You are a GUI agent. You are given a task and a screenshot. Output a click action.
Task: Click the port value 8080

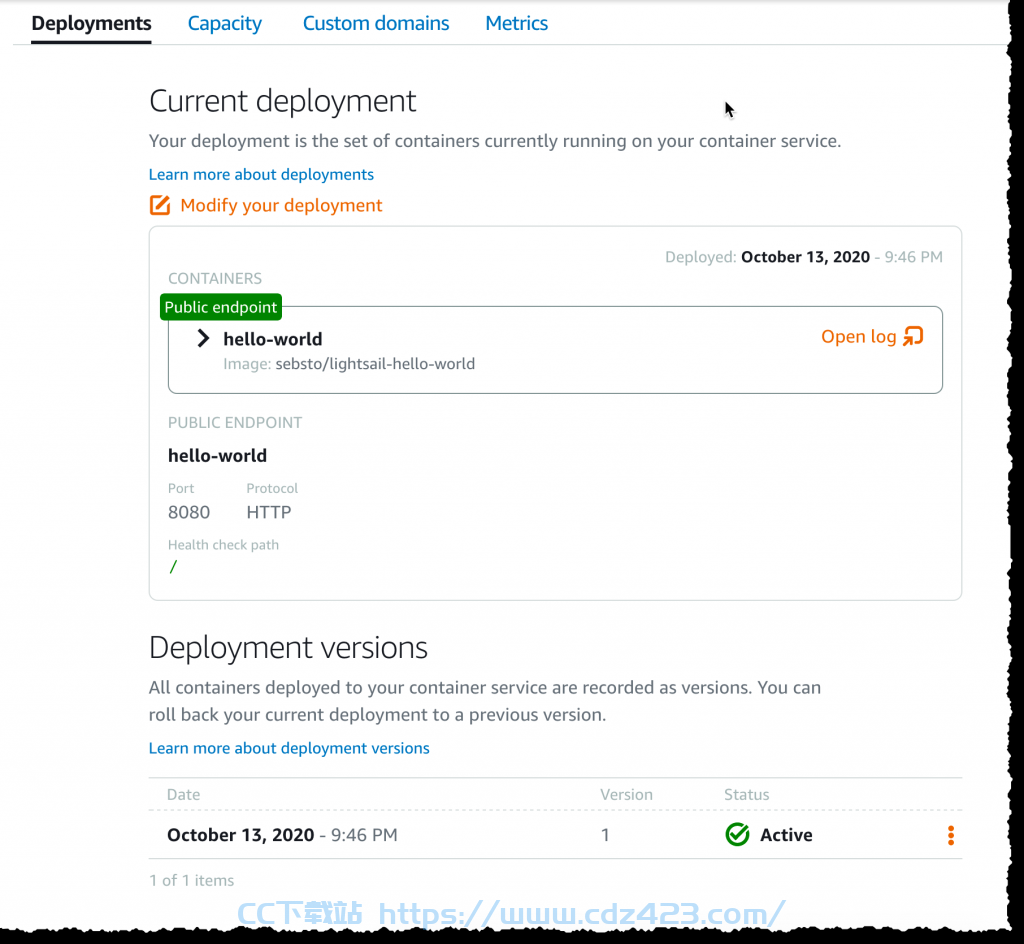[x=189, y=512]
